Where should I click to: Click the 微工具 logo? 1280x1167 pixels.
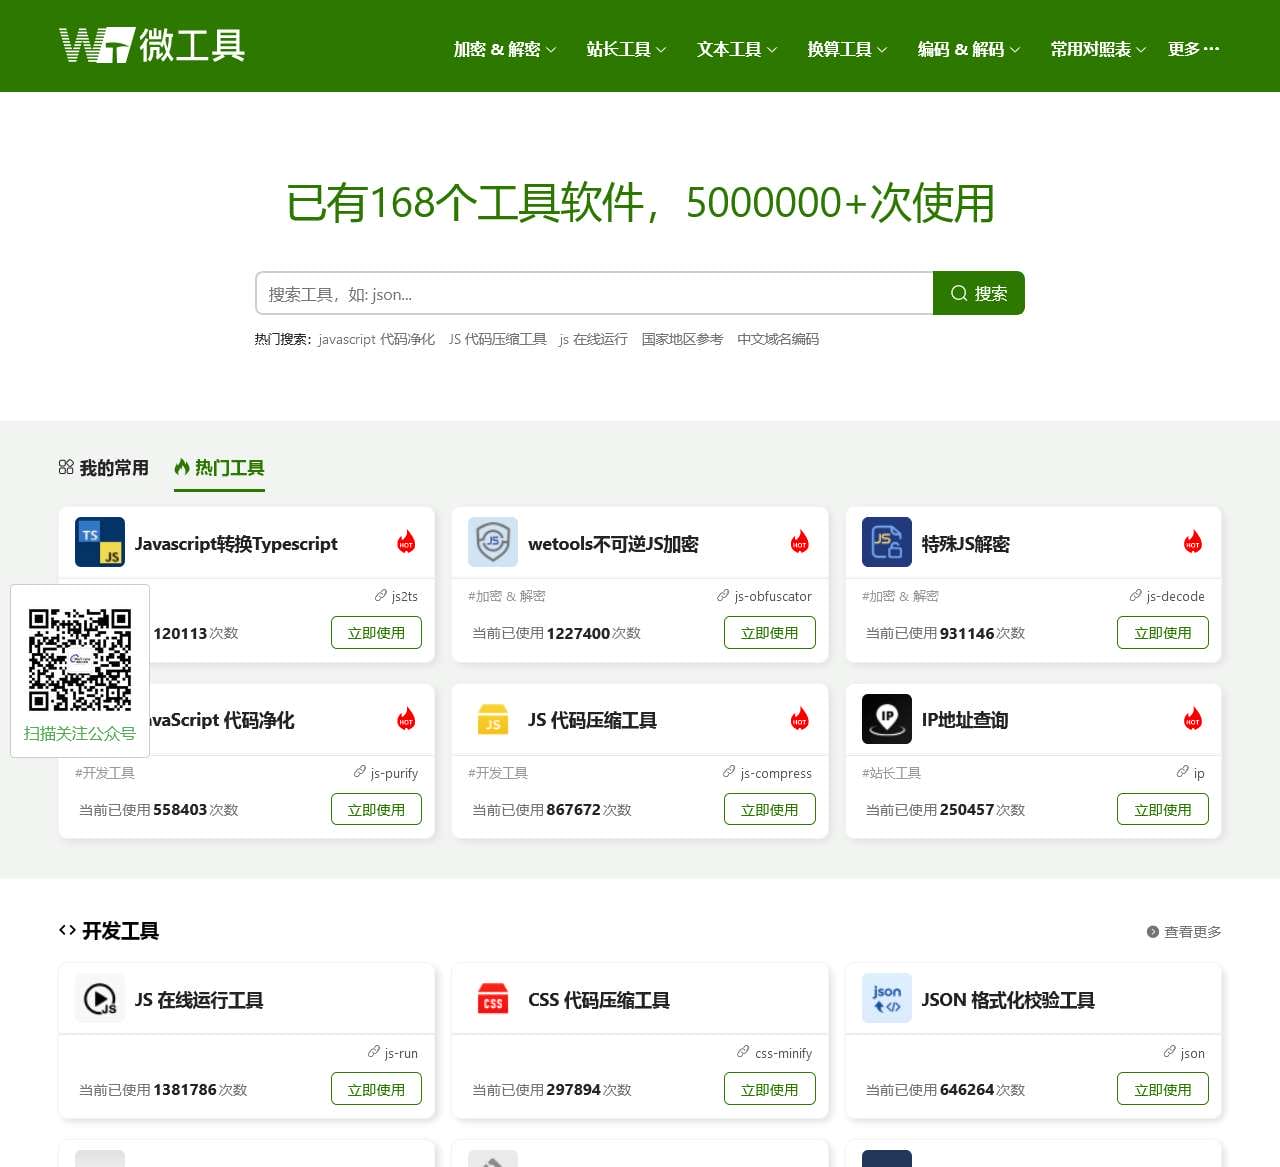152,45
